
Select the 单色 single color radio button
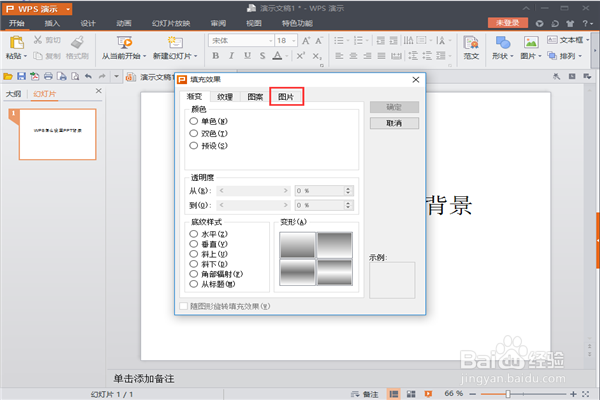pos(194,121)
